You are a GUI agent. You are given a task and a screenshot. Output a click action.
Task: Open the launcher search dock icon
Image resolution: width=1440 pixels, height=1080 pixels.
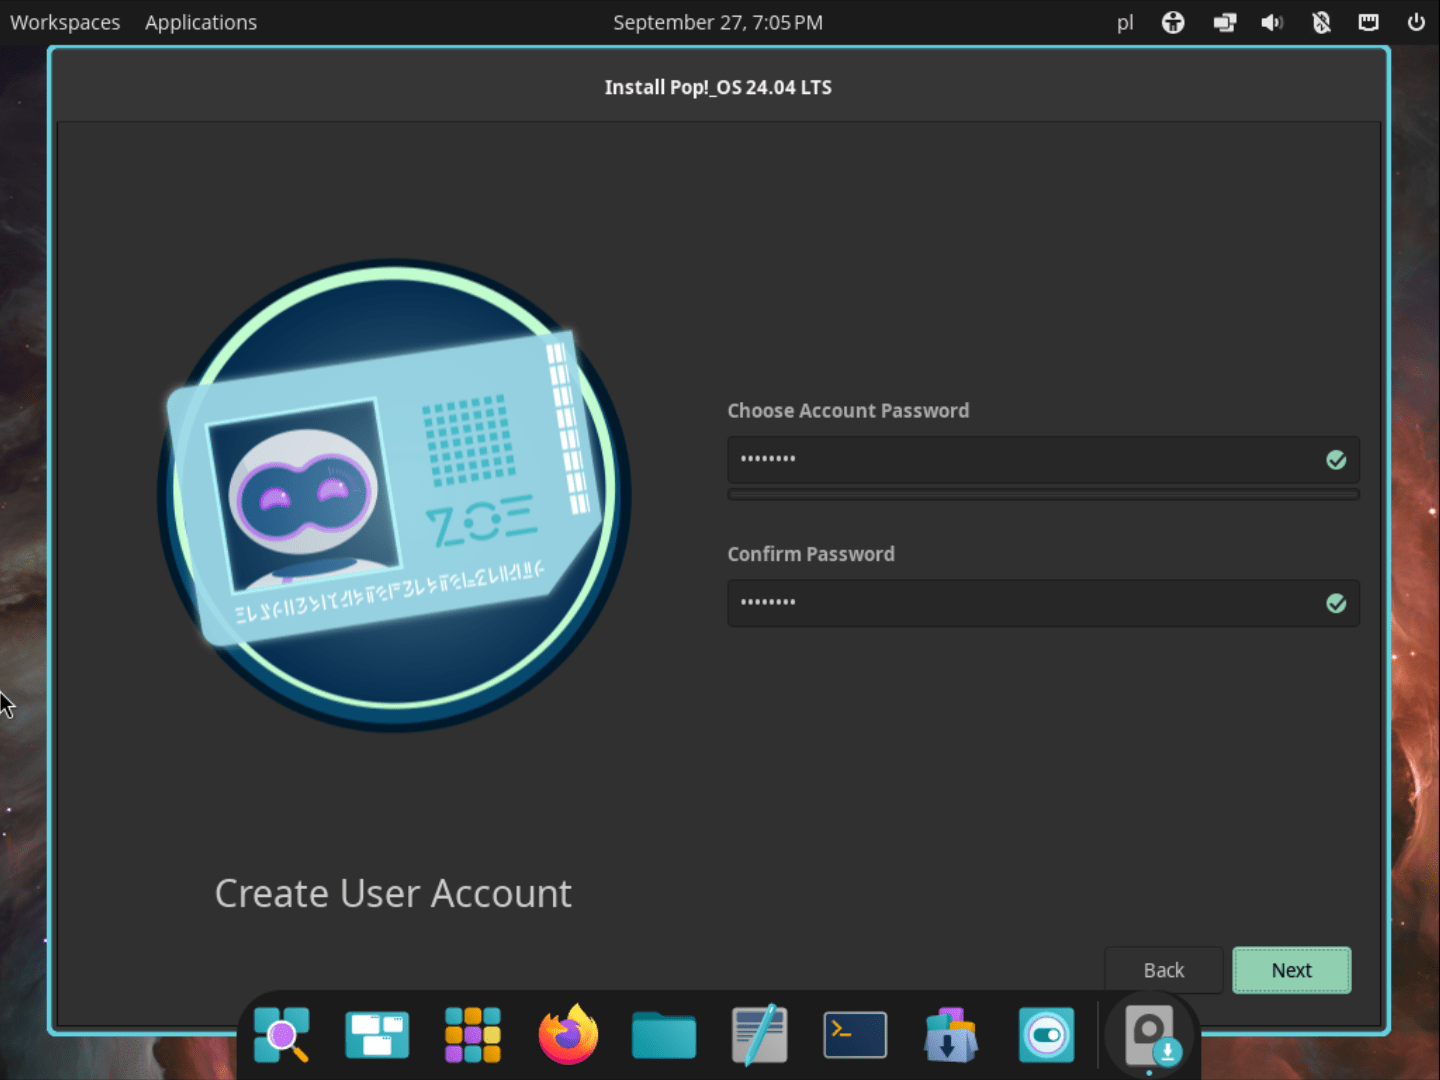click(x=281, y=1035)
